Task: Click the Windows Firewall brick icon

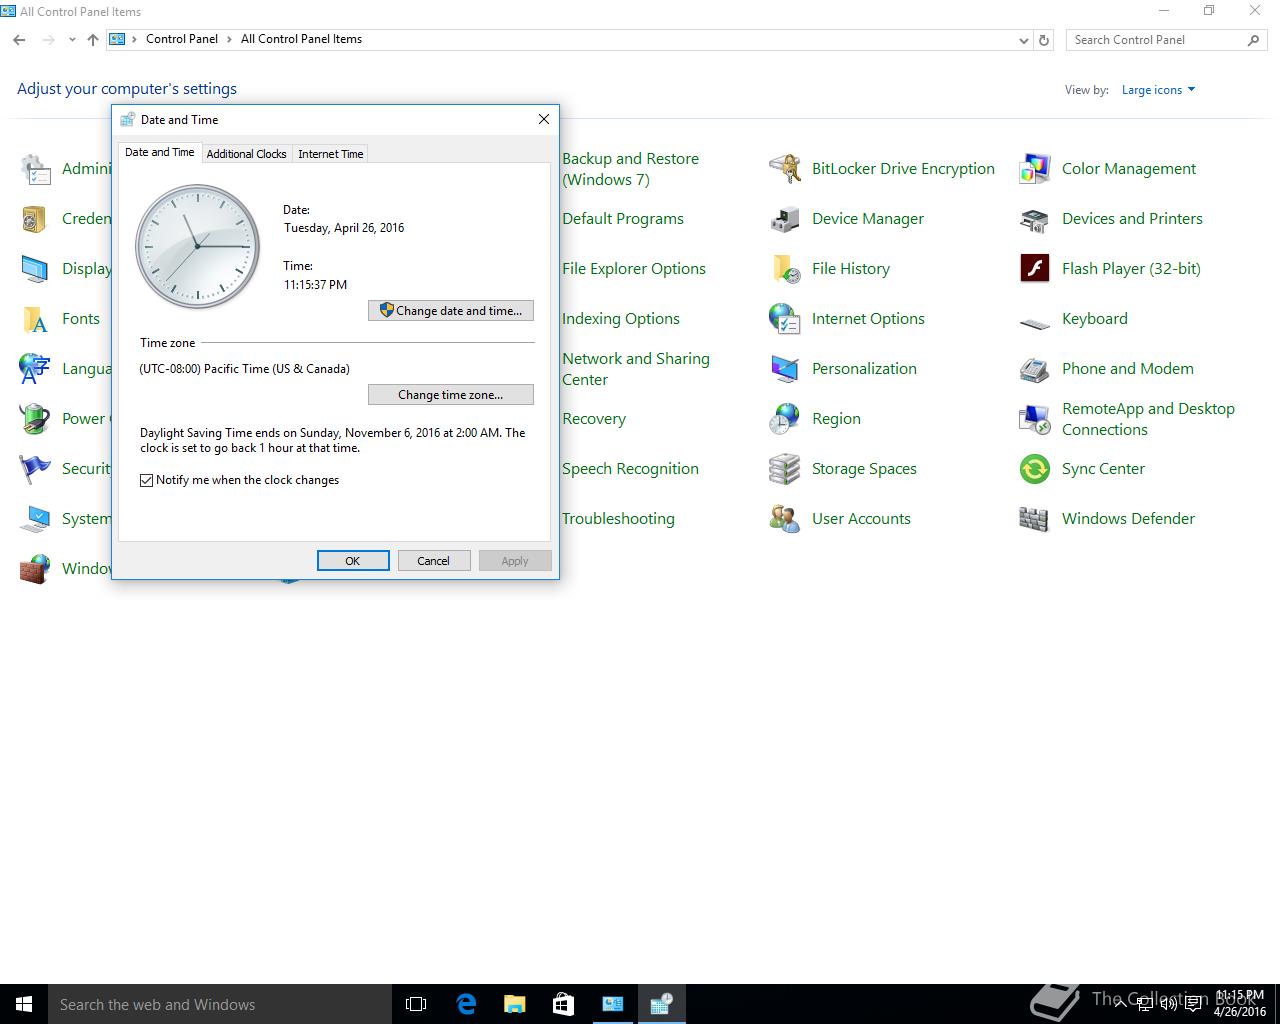Action: [35, 569]
